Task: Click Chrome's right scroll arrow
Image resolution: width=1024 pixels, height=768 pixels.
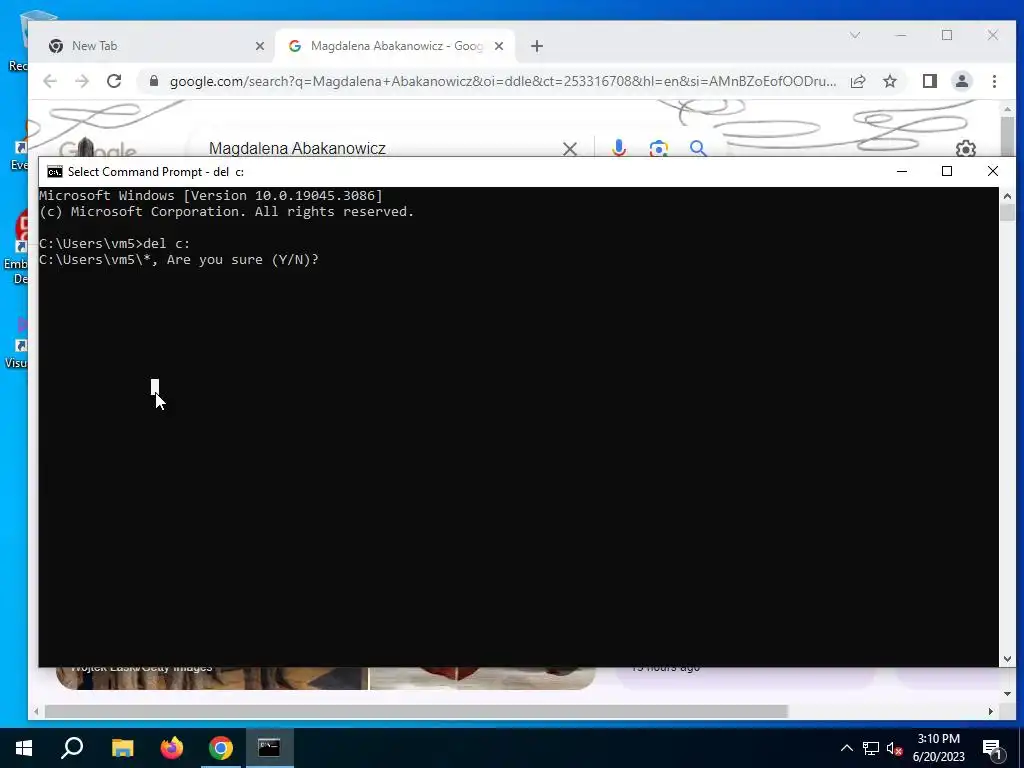Action: click(991, 711)
